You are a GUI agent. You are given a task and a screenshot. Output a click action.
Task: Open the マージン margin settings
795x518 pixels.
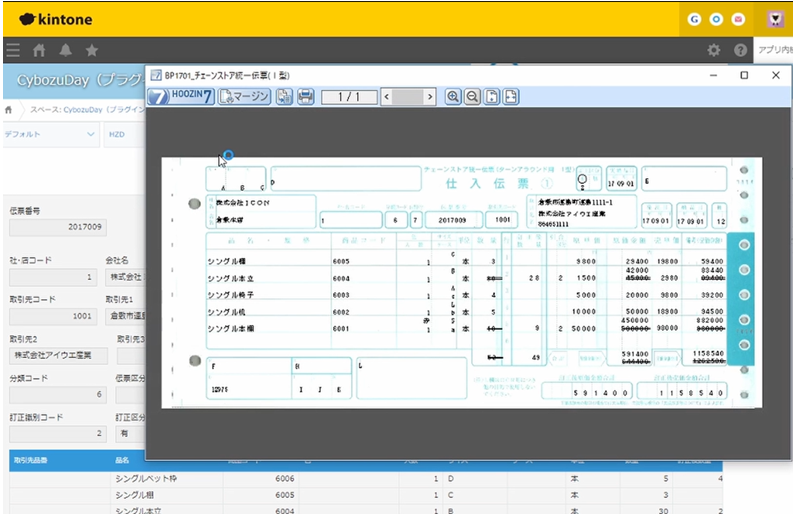pyautogui.click(x=244, y=96)
